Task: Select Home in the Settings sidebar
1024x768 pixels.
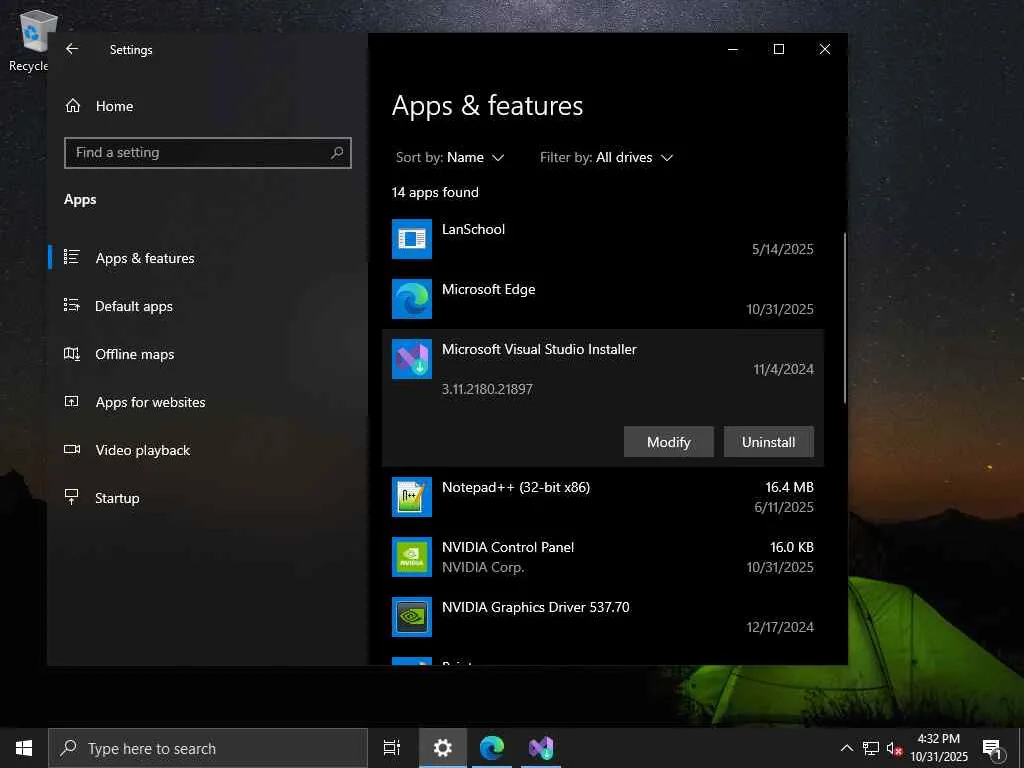Action: point(114,106)
